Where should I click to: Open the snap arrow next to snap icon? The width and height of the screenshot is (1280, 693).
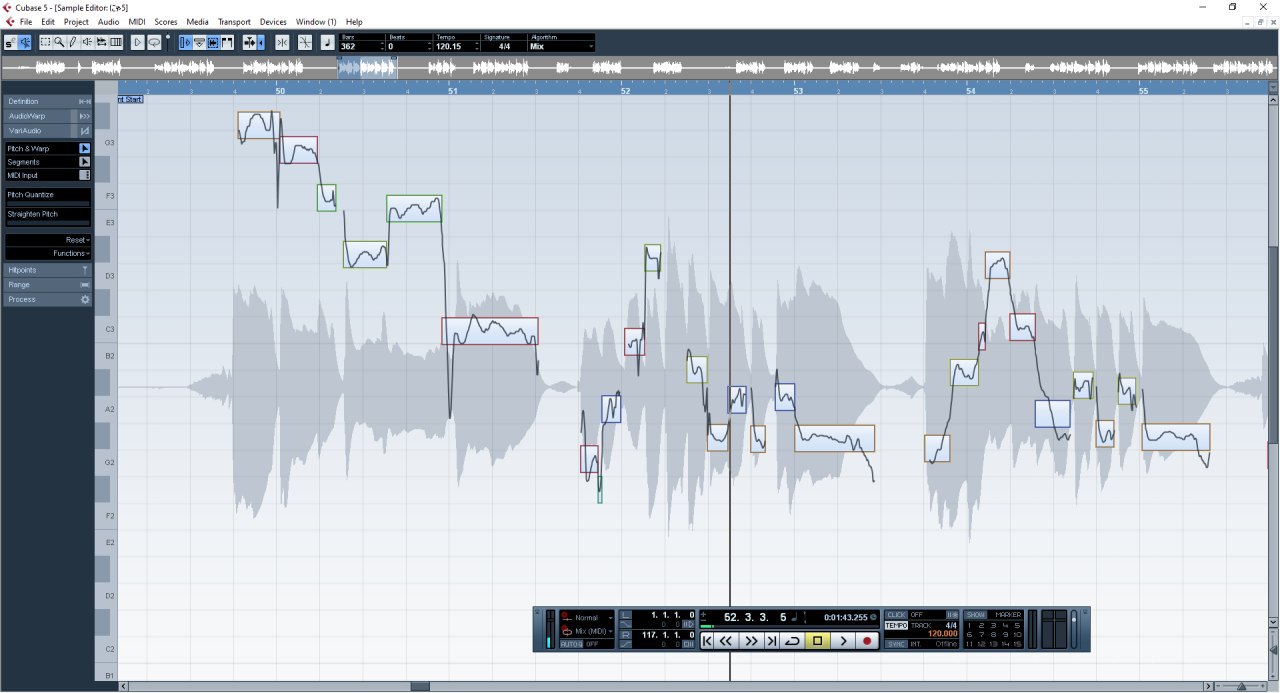point(261,43)
